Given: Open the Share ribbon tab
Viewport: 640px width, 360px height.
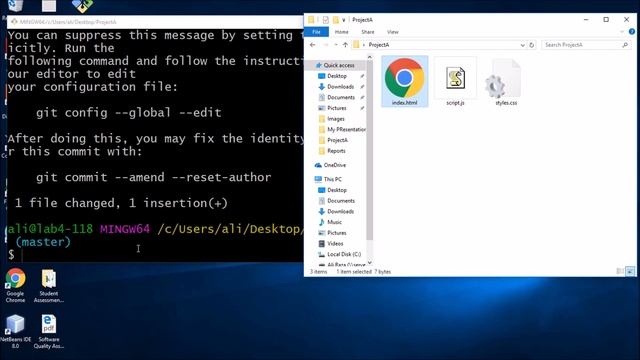Looking at the screenshot, I should (x=367, y=32).
